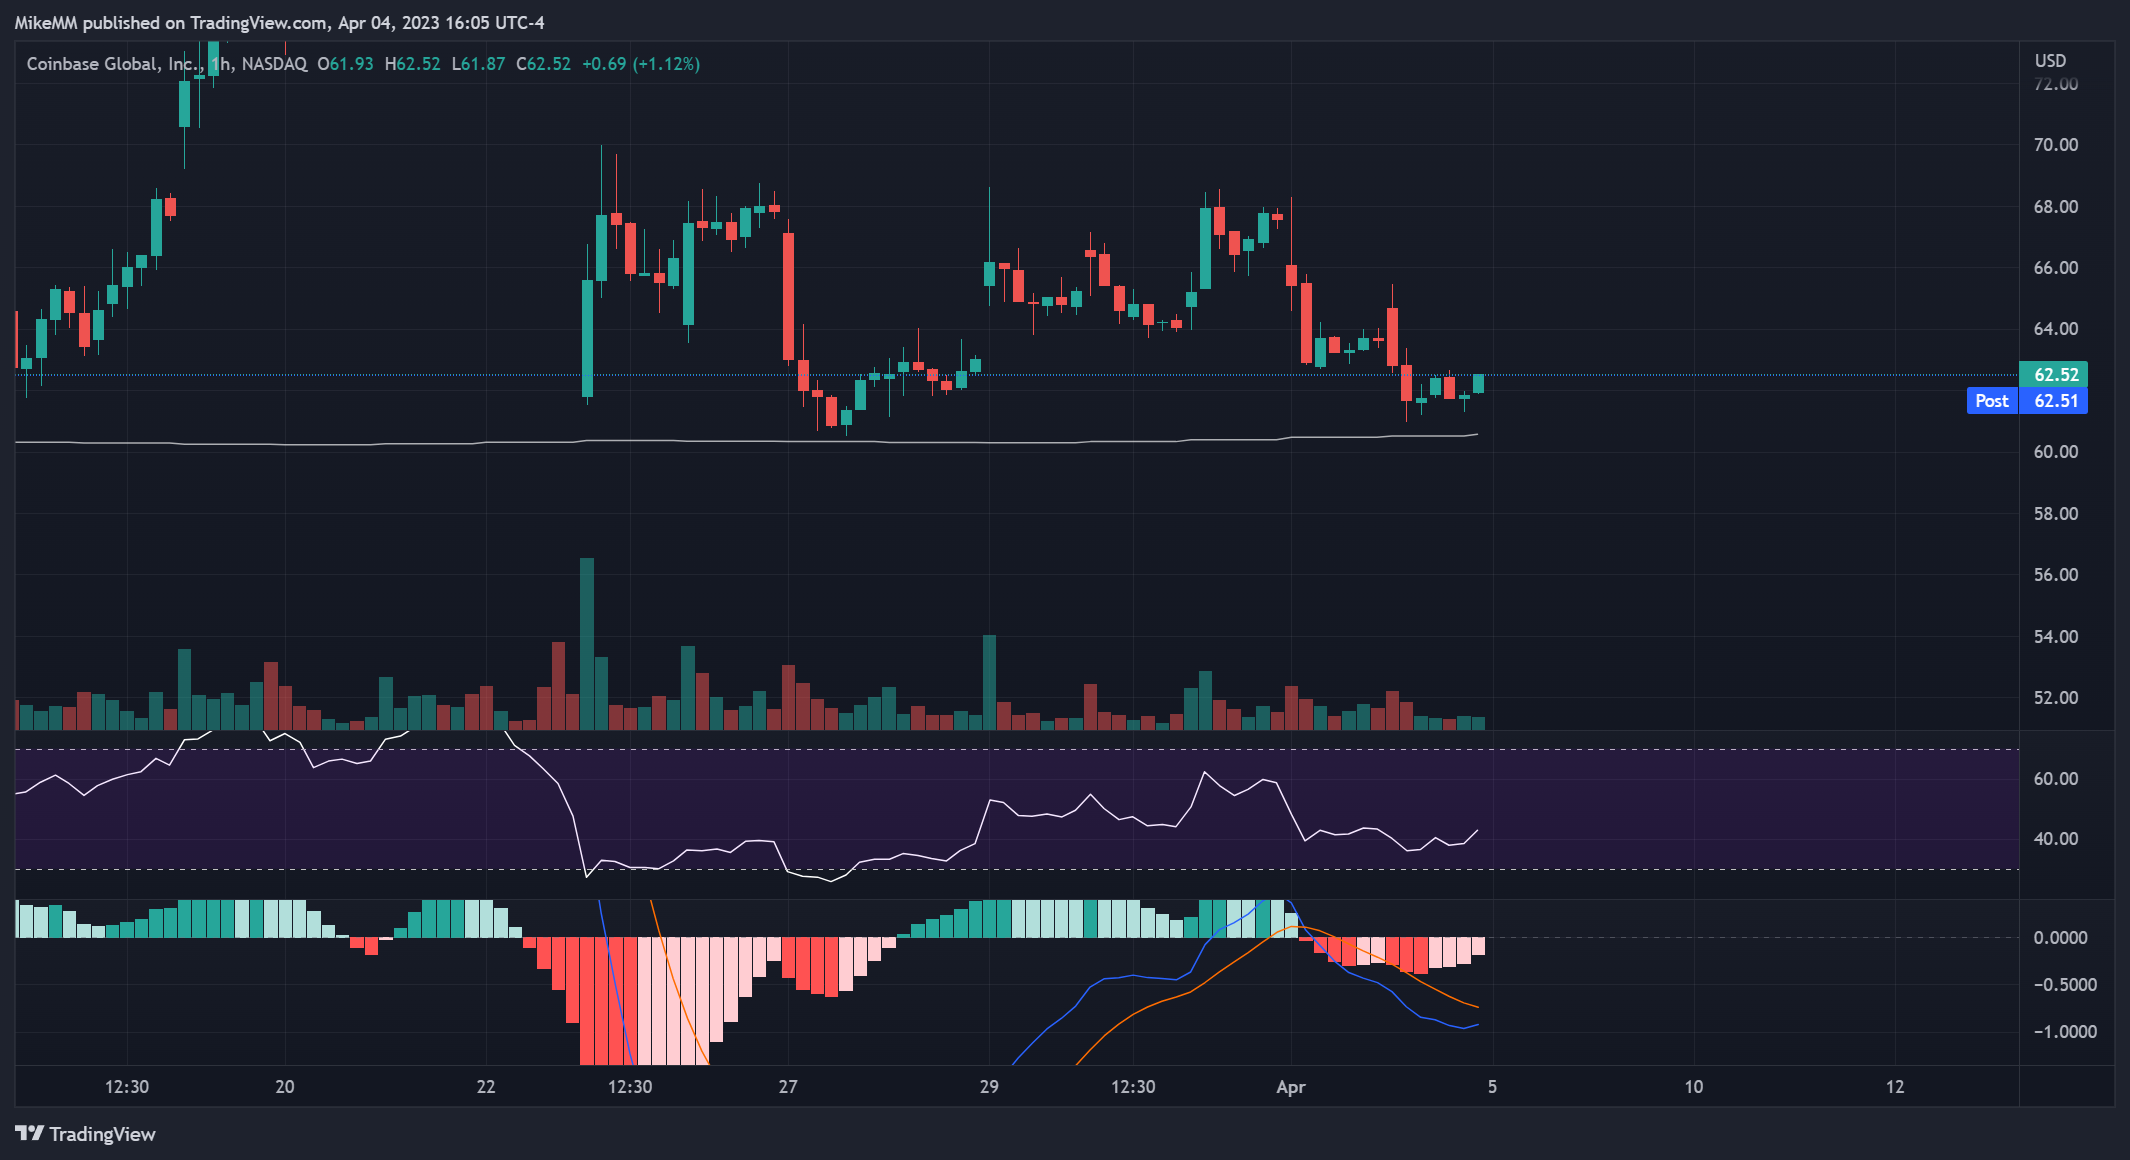Image resolution: width=2130 pixels, height=1160 pixels.
Task: Click the Coinbase Global, Inc. symbol title
Action: pyautogui.click(x=114, y=64)
